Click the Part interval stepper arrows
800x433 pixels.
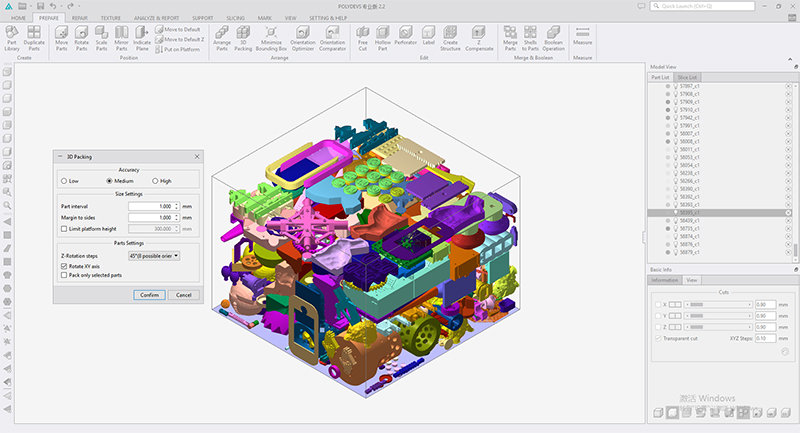tap(177, 207)
